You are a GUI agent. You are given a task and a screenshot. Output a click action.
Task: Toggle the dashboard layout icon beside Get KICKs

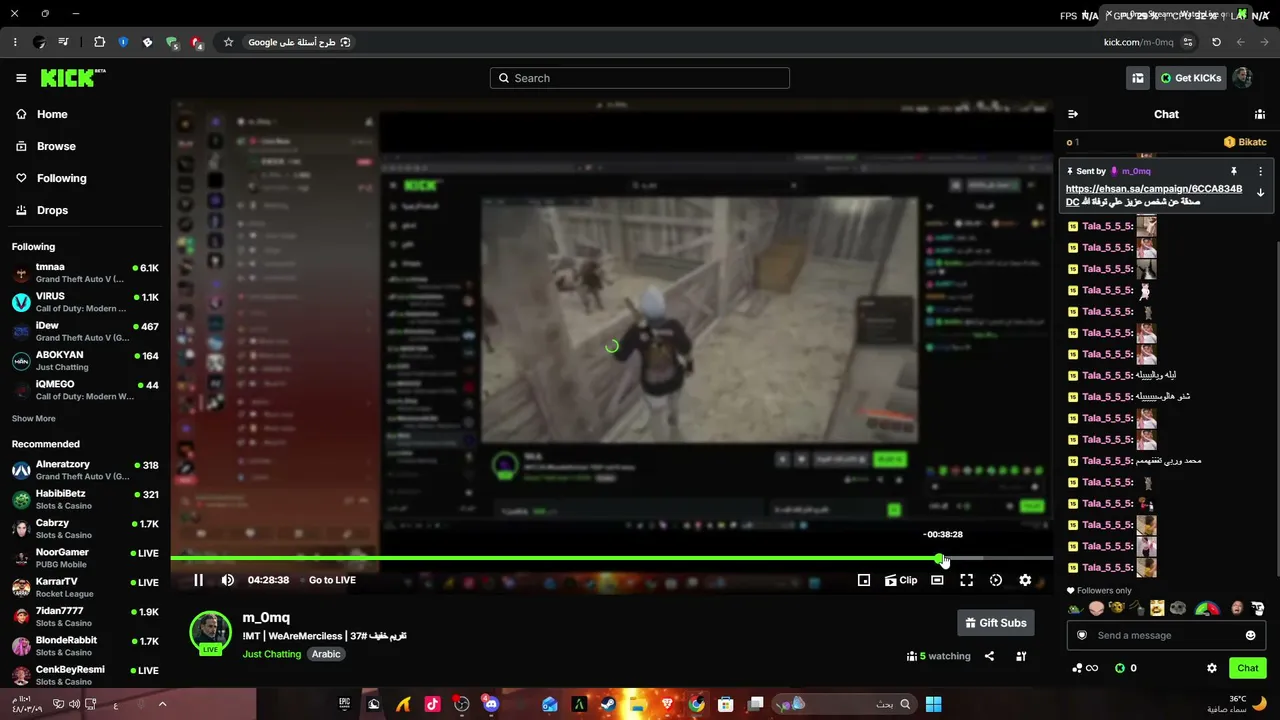click(1138, 78)
